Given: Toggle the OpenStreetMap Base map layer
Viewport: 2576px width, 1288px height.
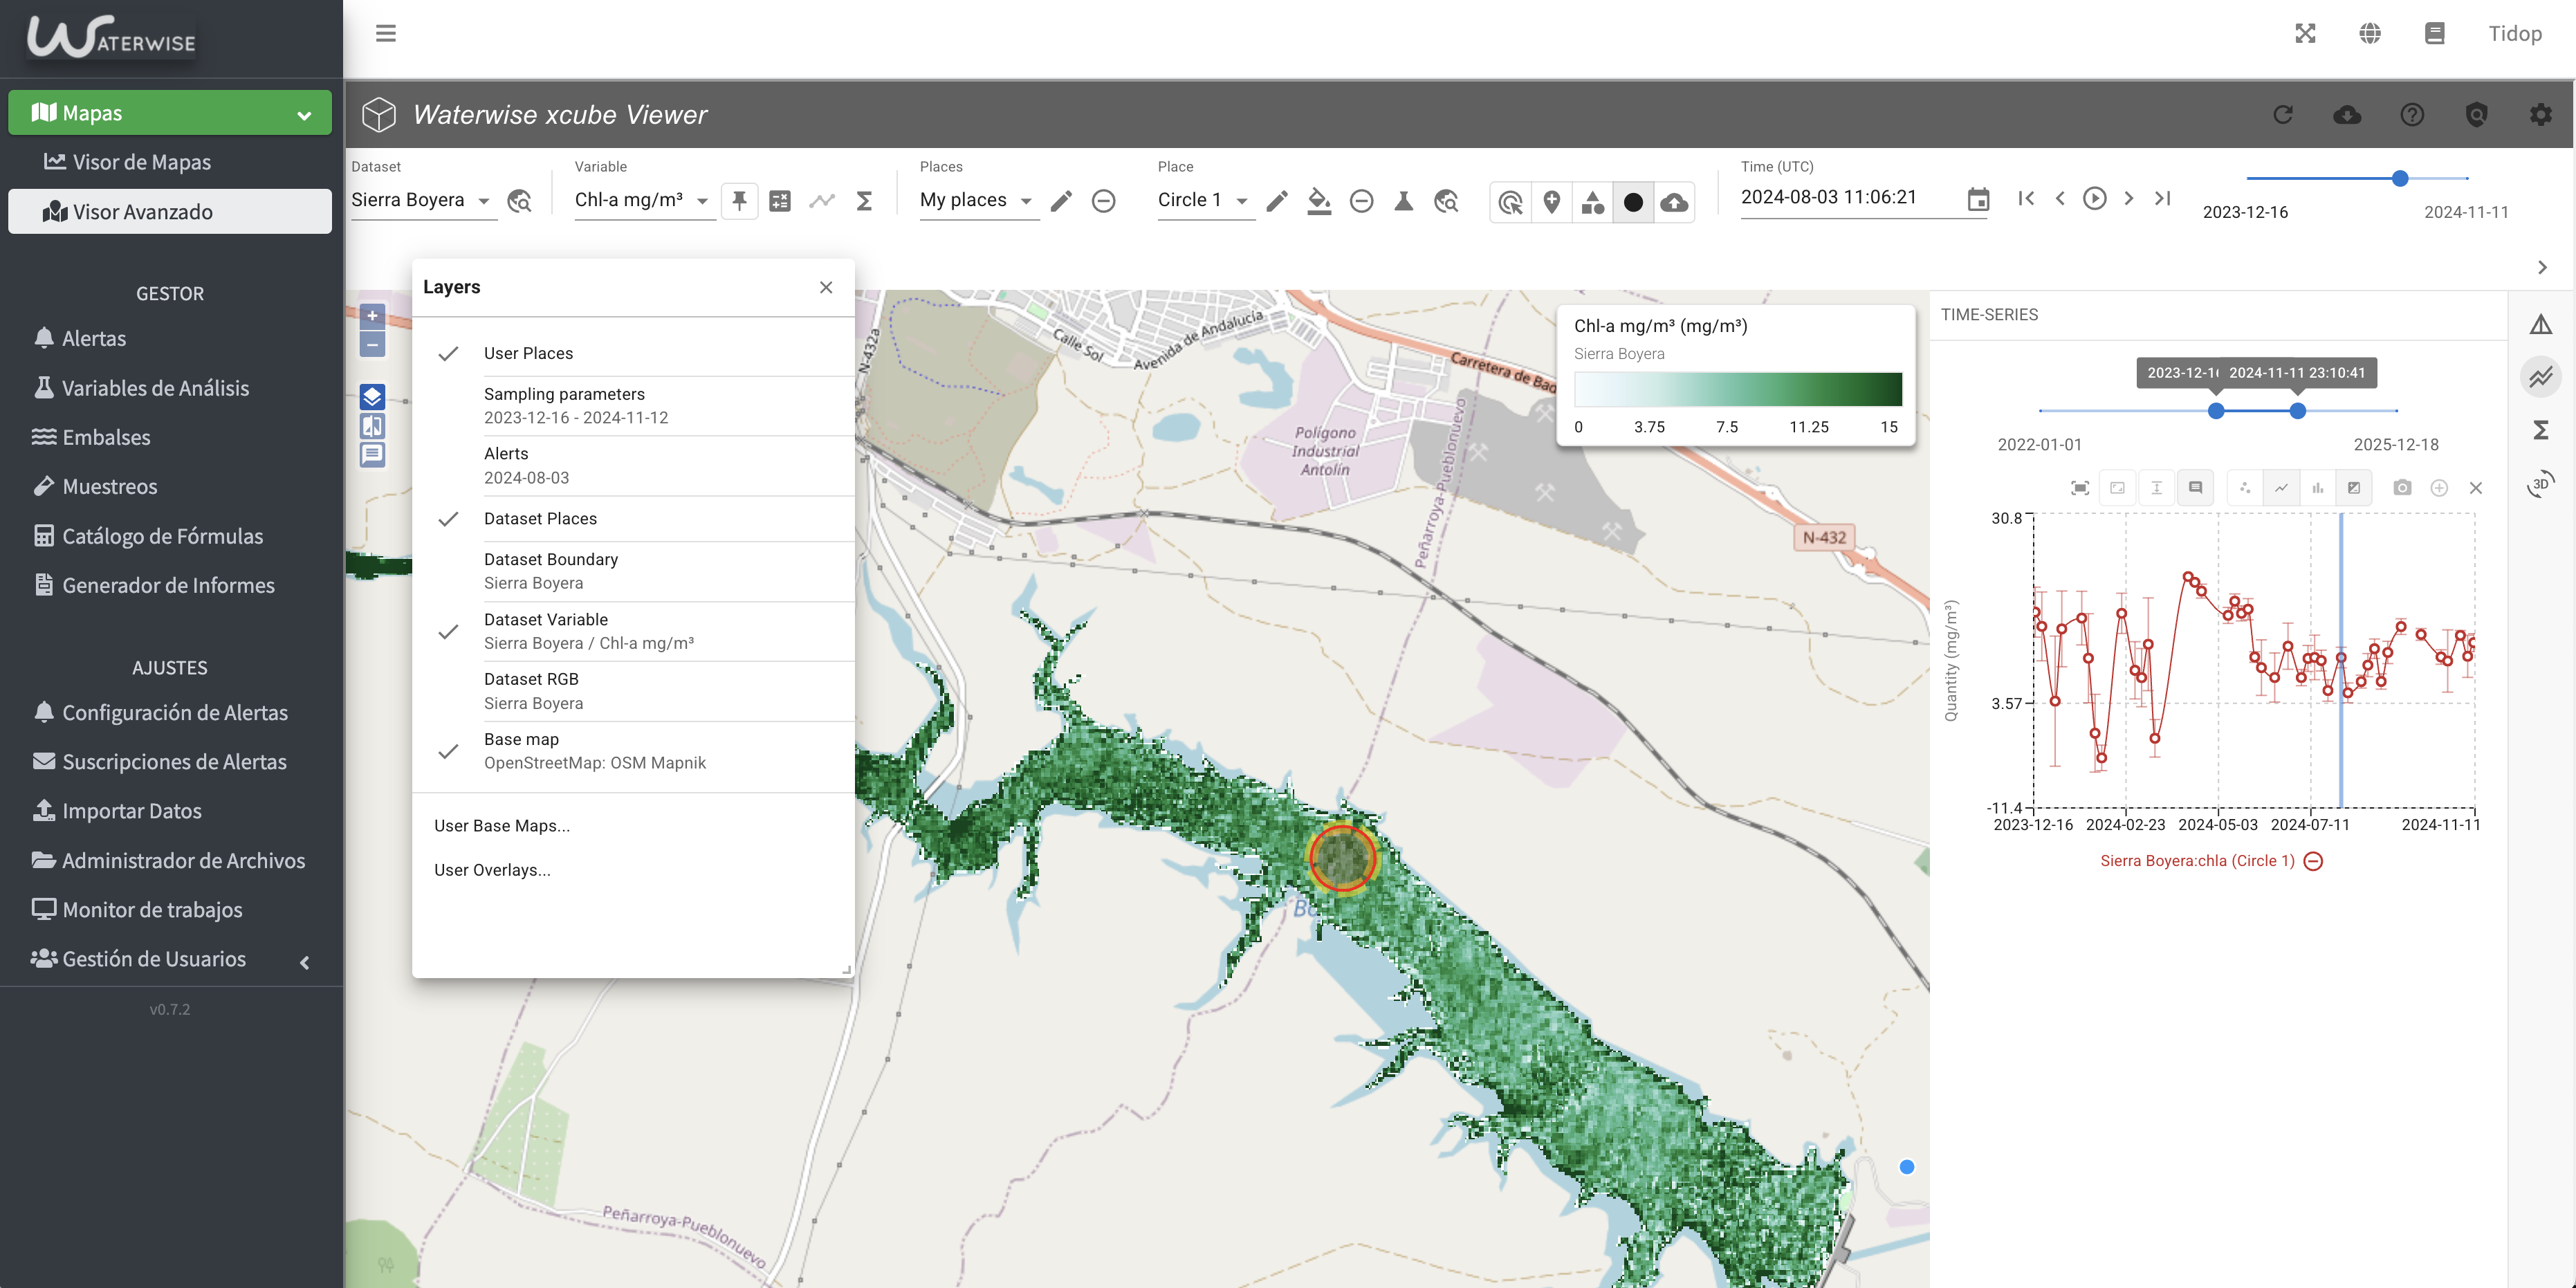Looking at the screenshot, I should (634, 751).
